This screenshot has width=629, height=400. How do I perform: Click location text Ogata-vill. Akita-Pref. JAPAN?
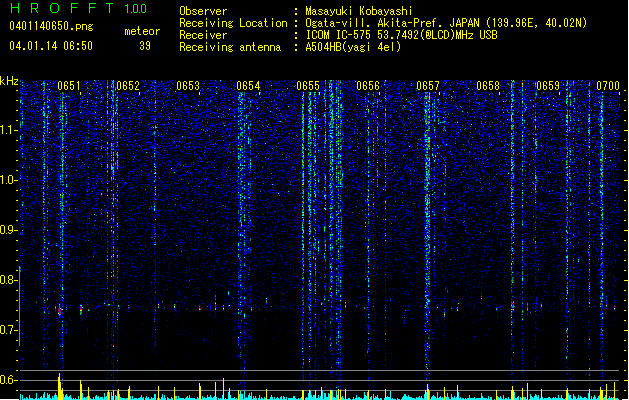click(x=392, y=23)
